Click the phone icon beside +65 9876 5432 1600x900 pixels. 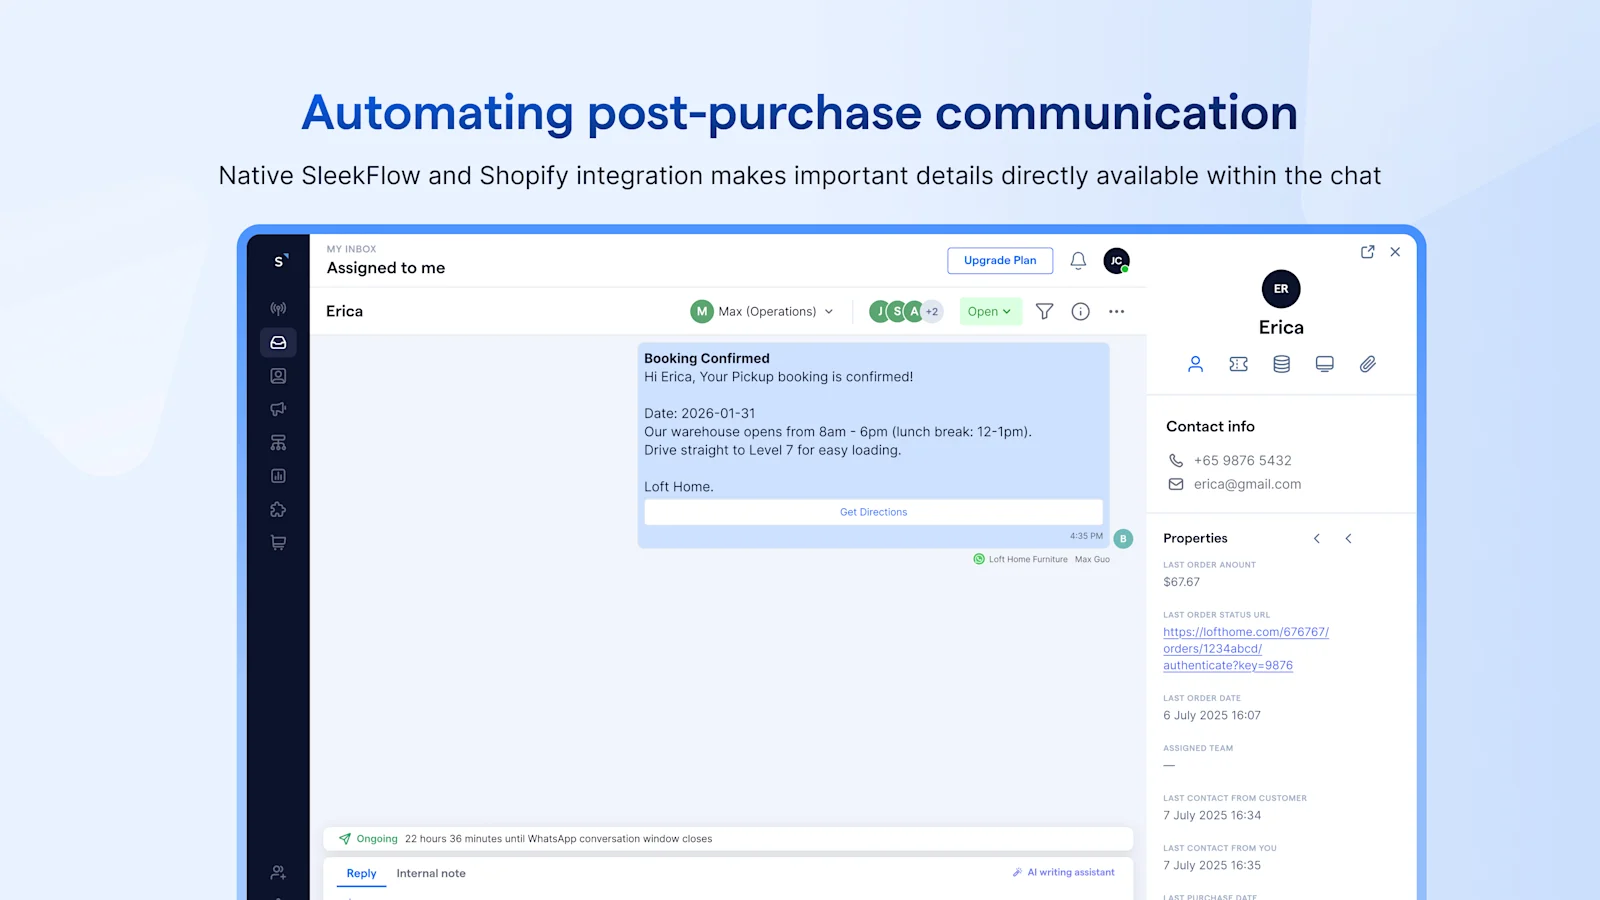click(1176, 461)
